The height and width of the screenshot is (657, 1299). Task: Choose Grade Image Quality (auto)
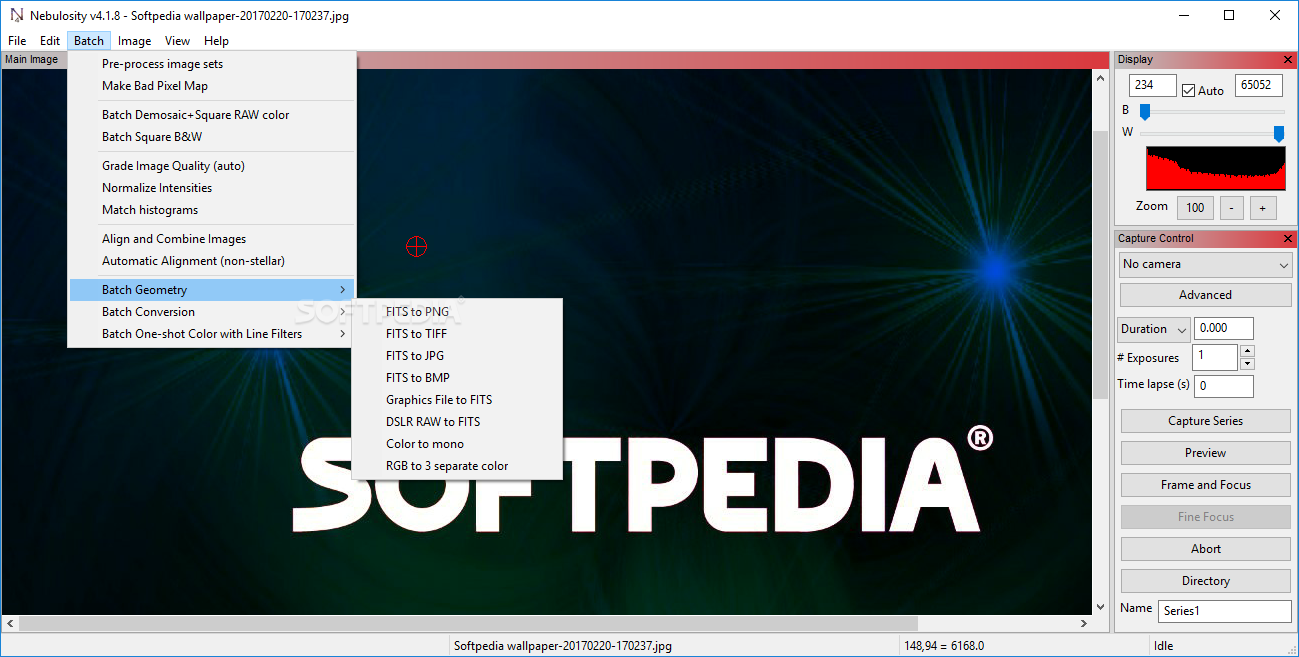(x=211, y=166)
